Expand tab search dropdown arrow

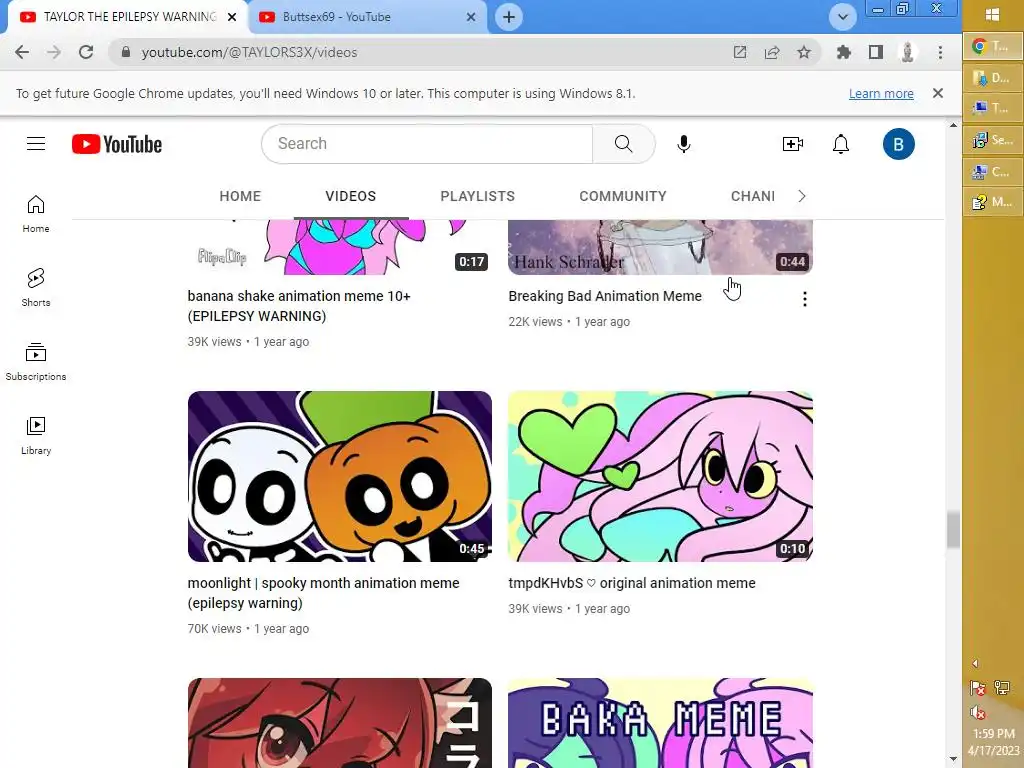click(x=843, y=17)
